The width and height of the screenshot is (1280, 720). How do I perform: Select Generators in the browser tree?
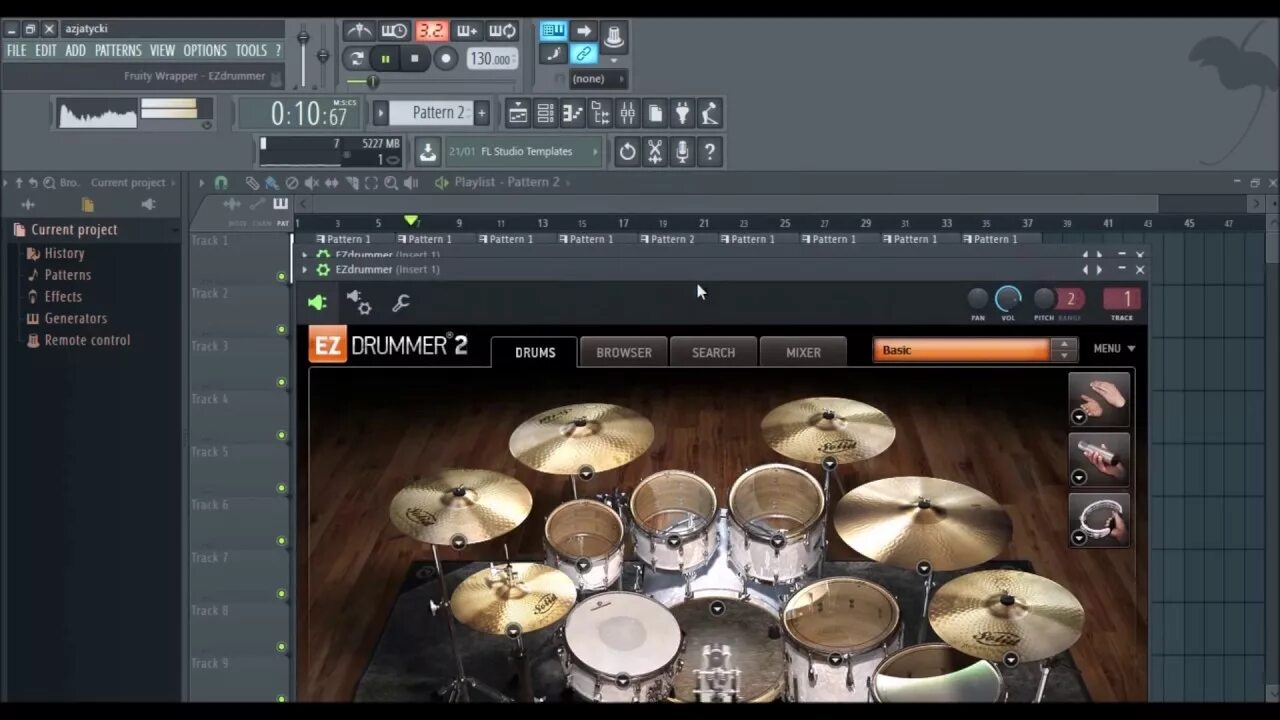point(75,319)
